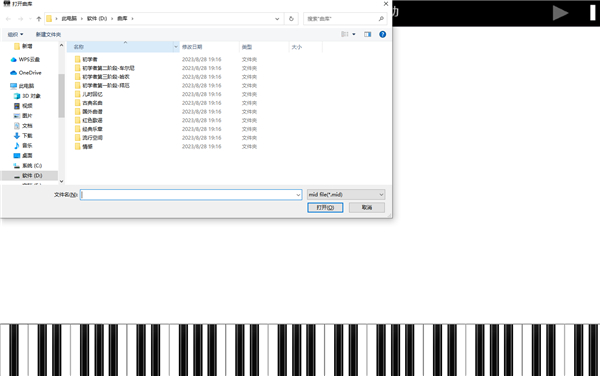600x376 pixels.
Task: Click the Back navigation arrow
Action: (8, 18)
